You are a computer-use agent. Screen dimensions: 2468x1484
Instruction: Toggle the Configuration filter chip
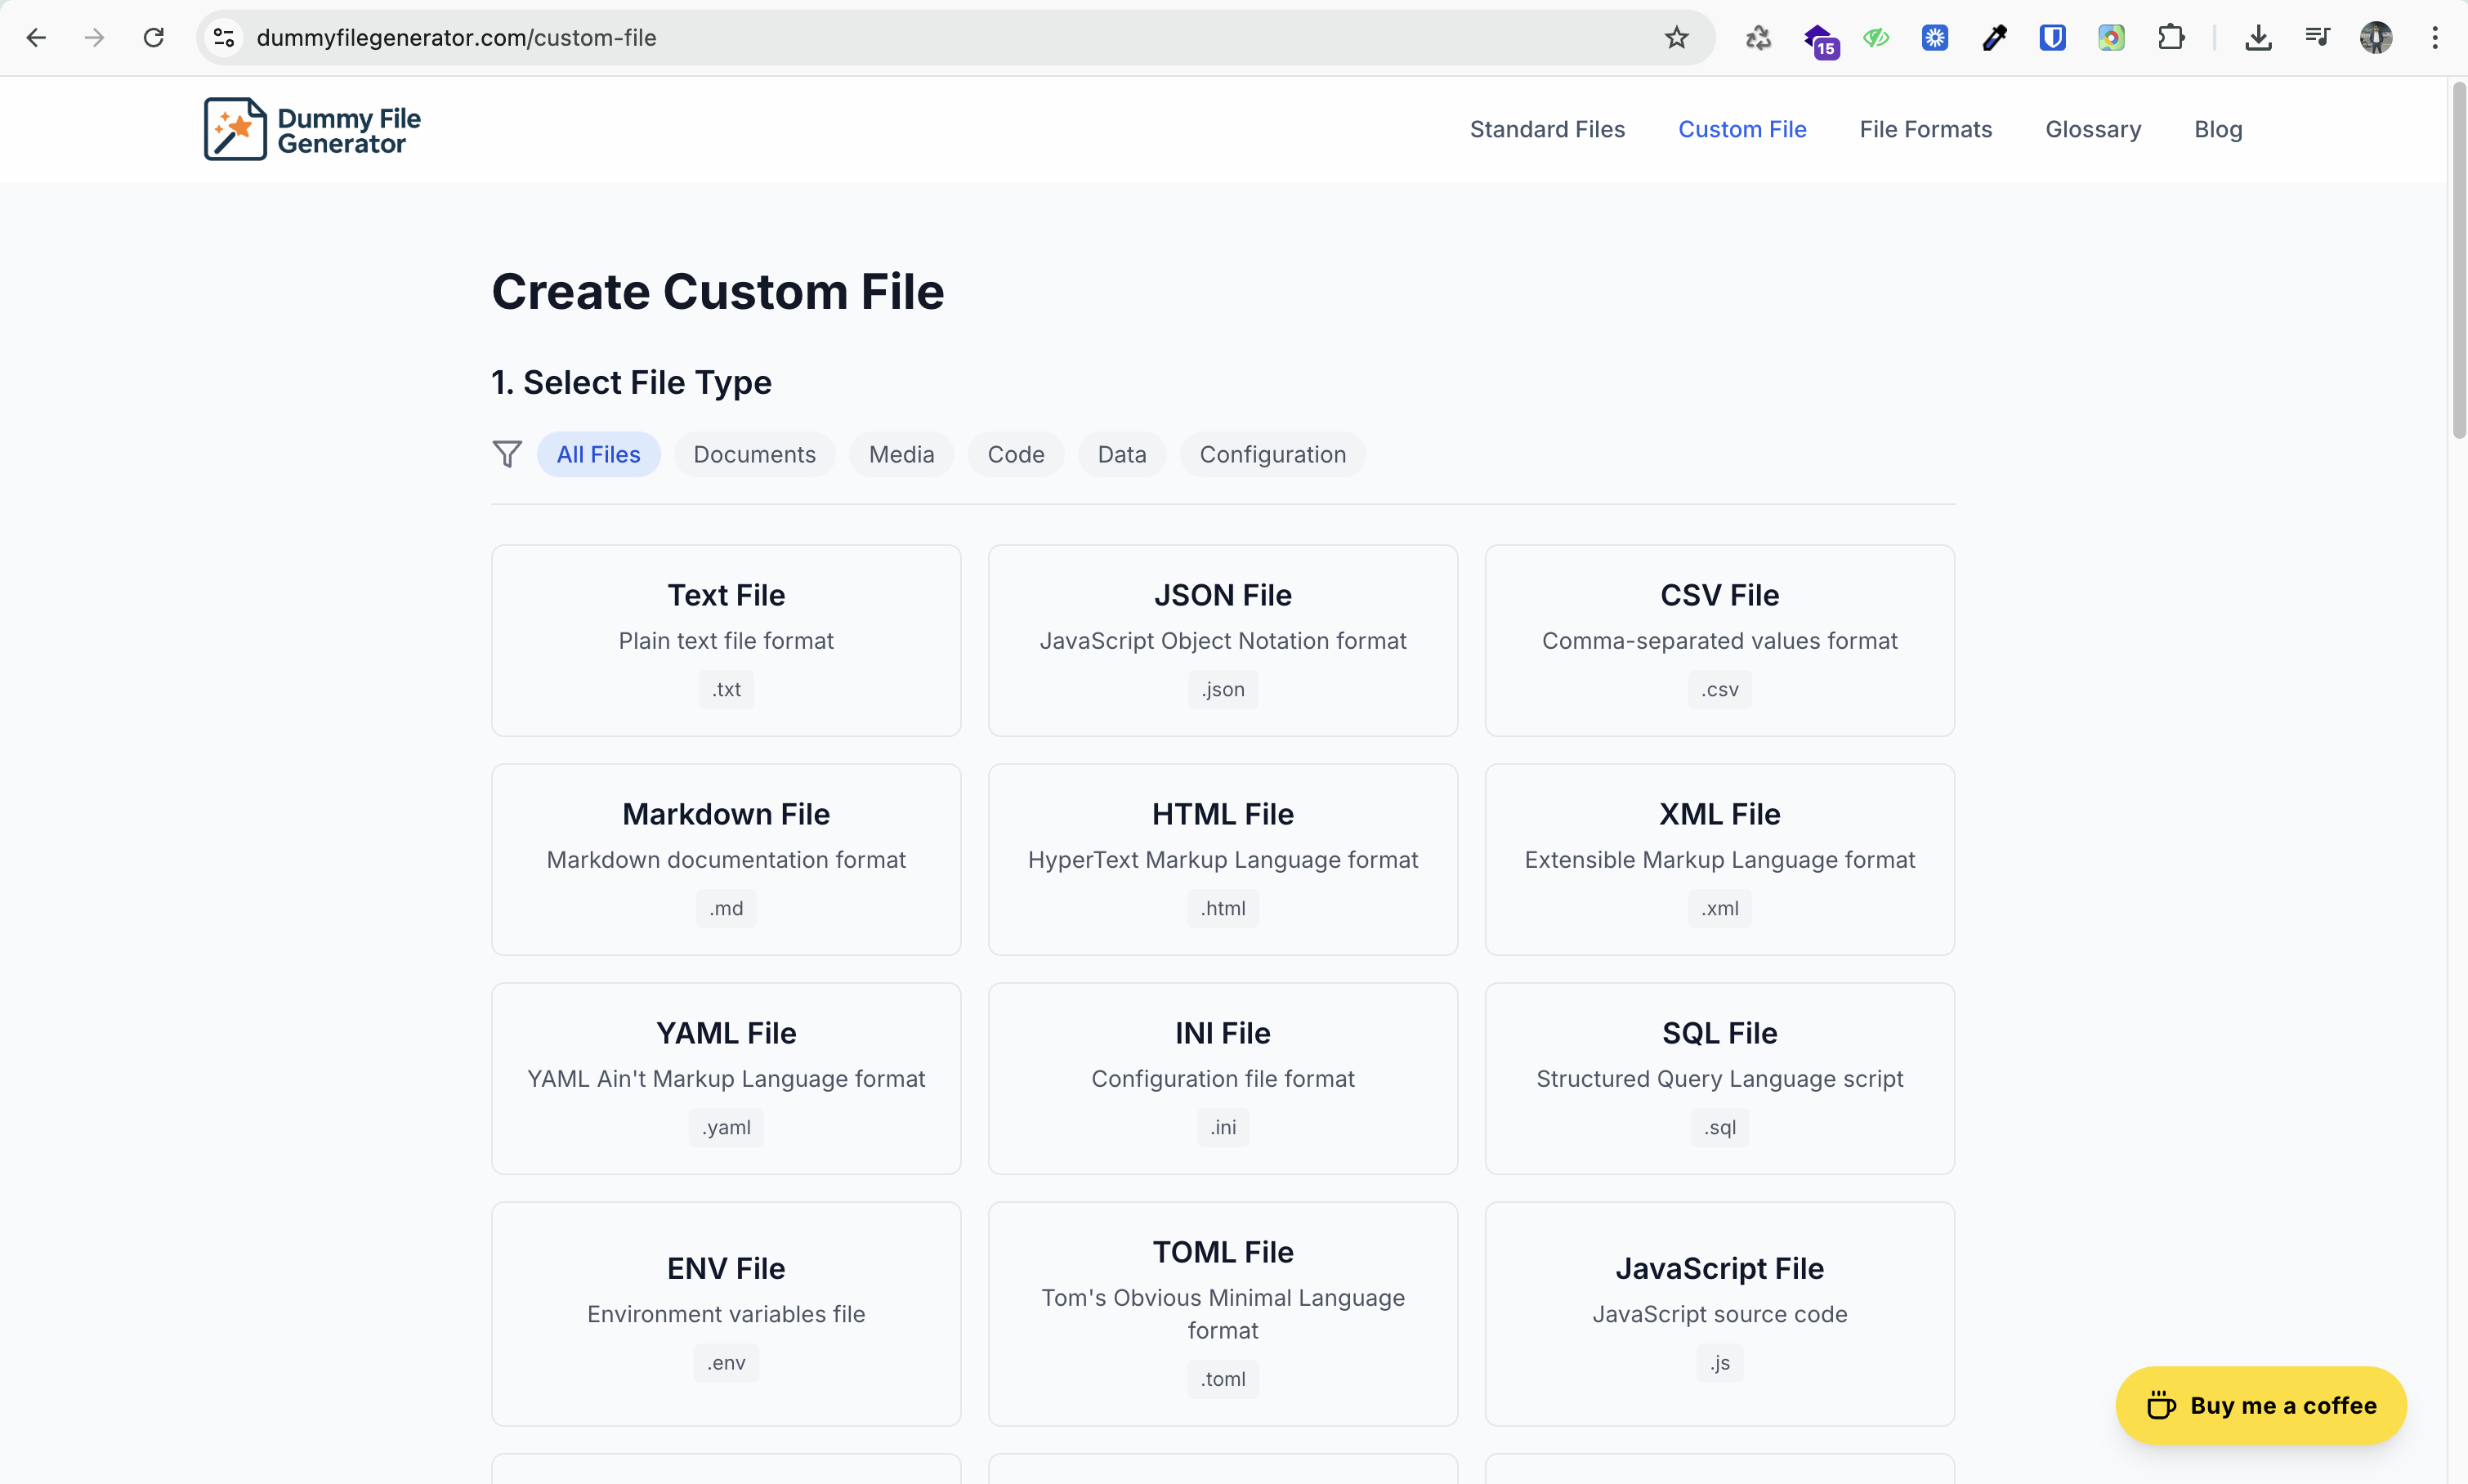[1273, 454]
